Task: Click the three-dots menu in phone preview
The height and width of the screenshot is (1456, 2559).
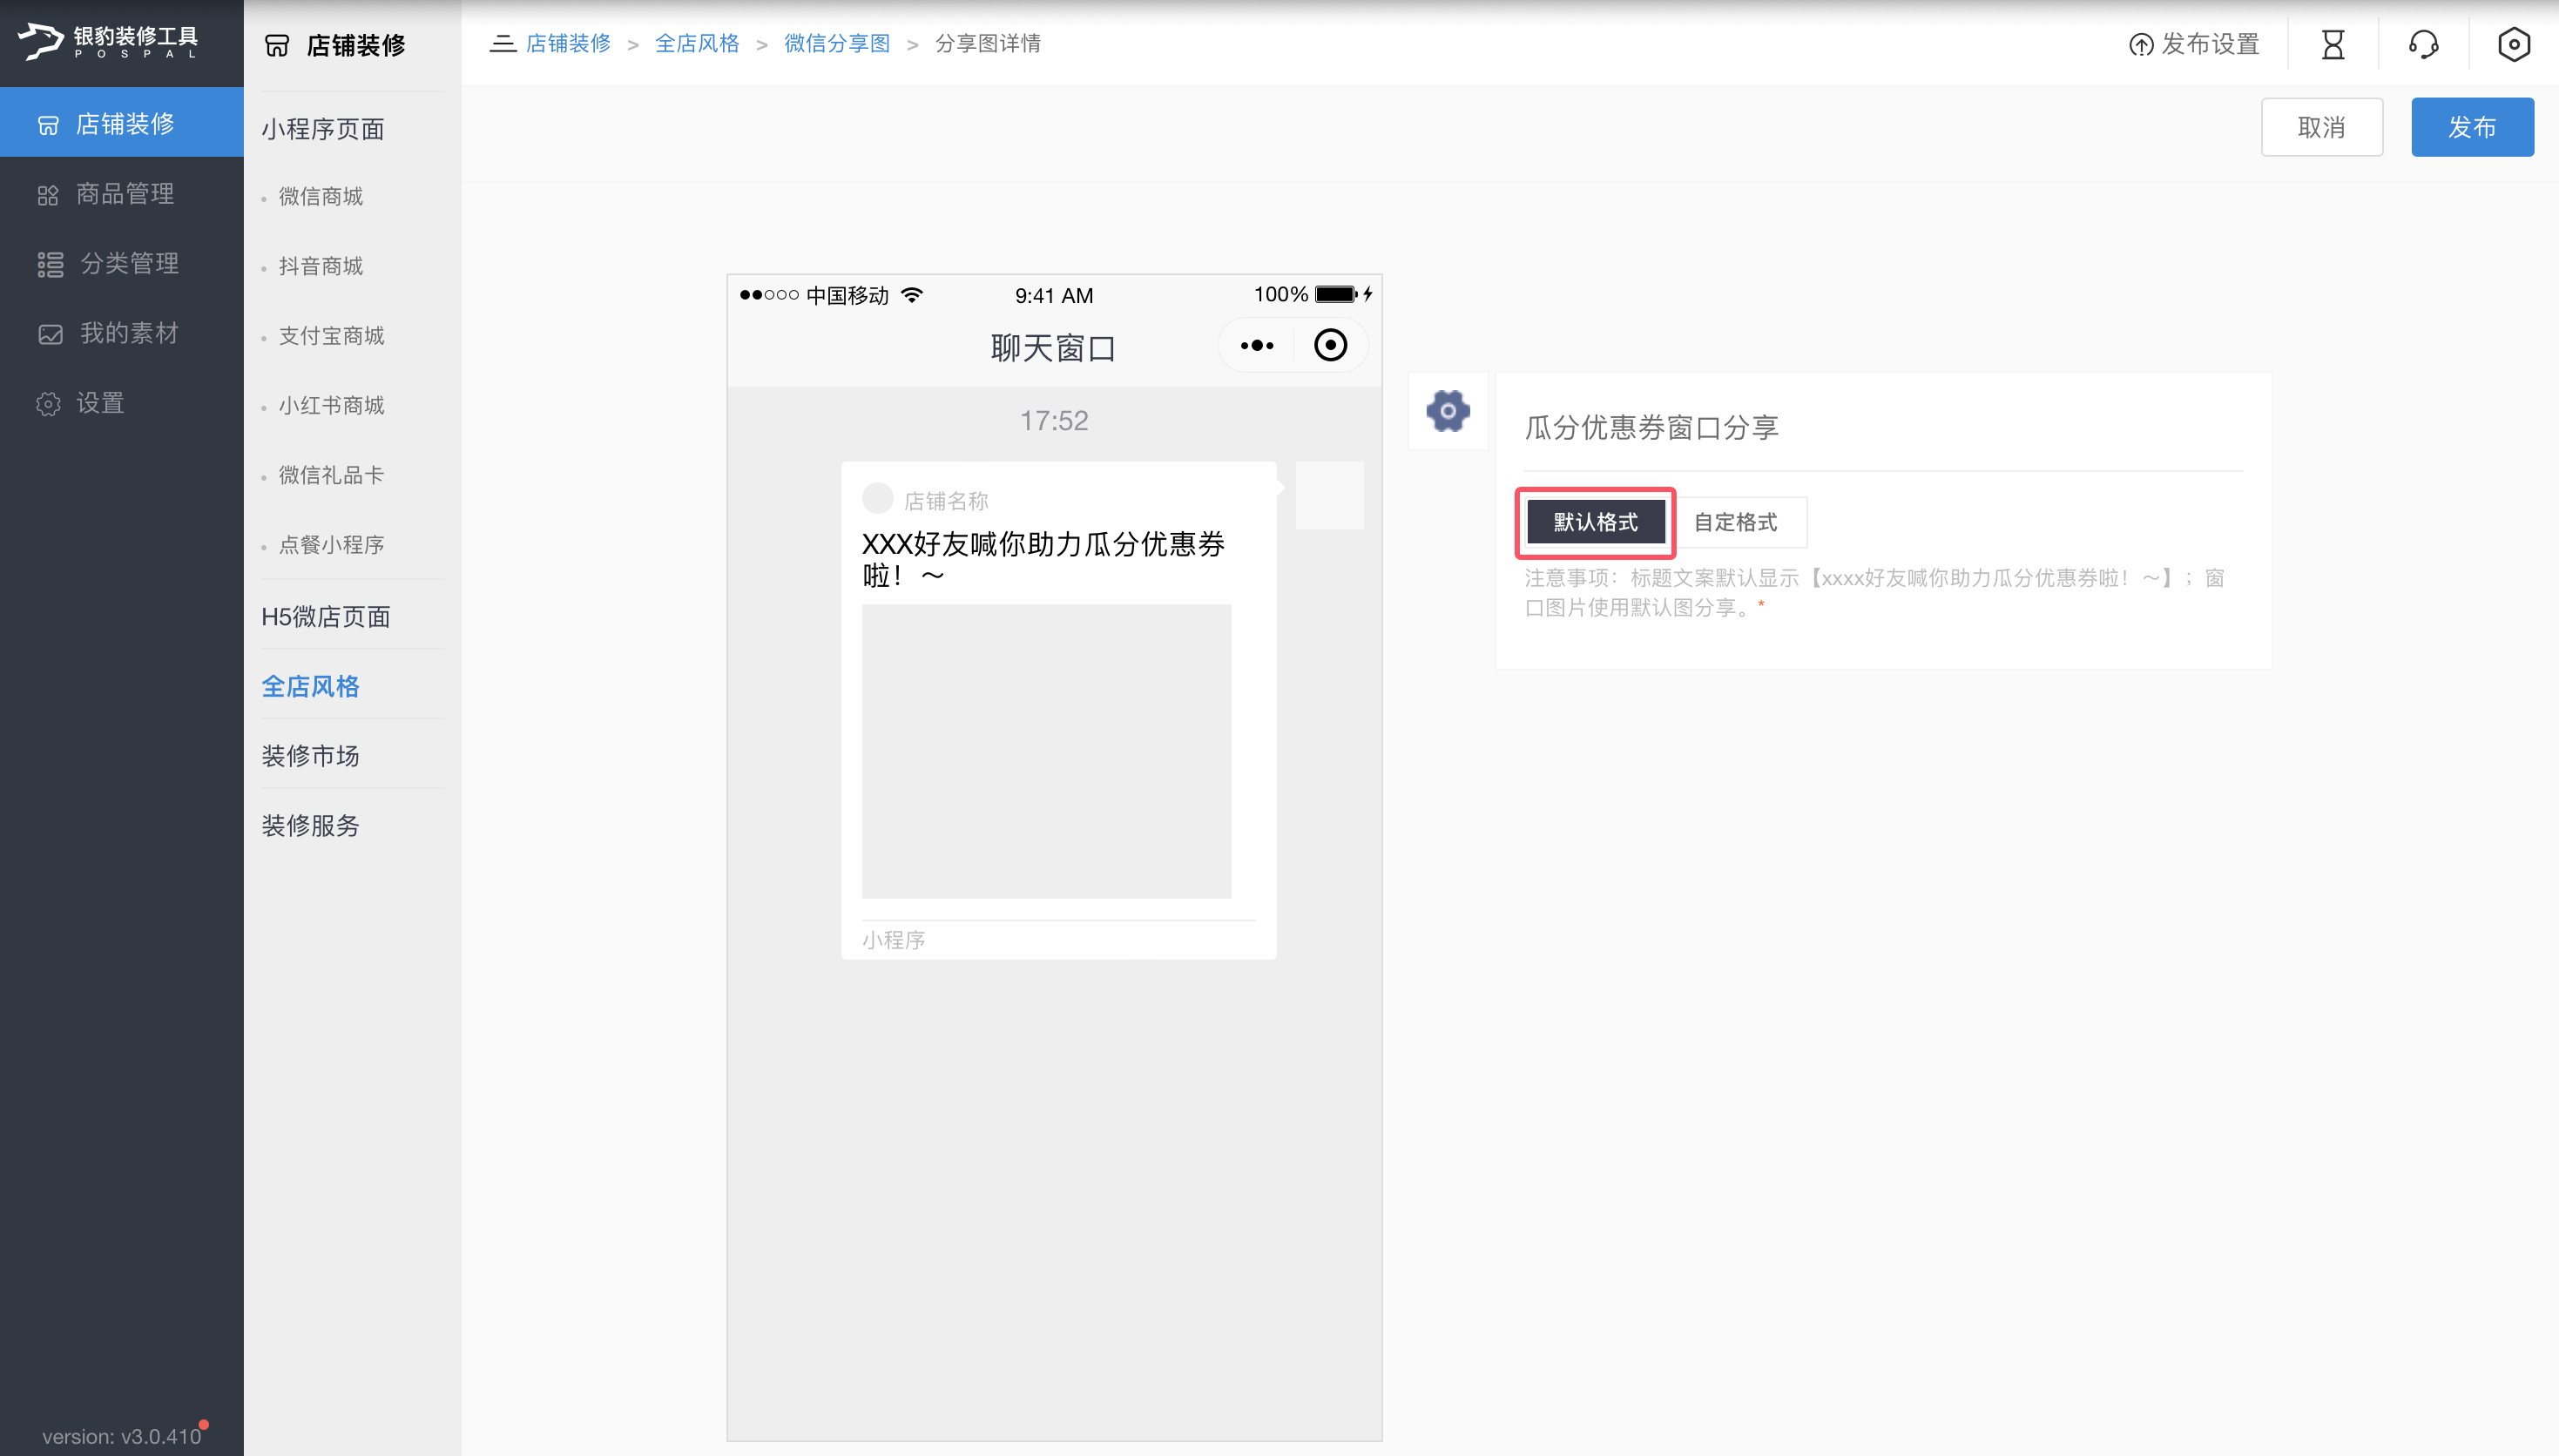Action: 1256,346
